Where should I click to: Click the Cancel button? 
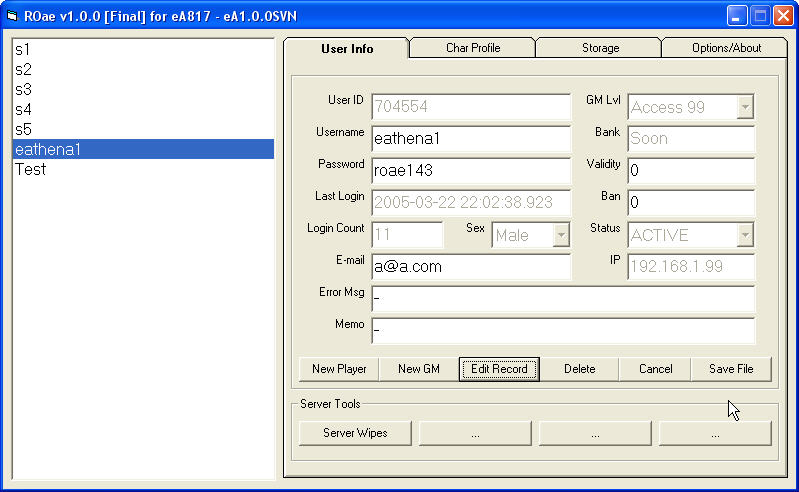tap(655, 369)
